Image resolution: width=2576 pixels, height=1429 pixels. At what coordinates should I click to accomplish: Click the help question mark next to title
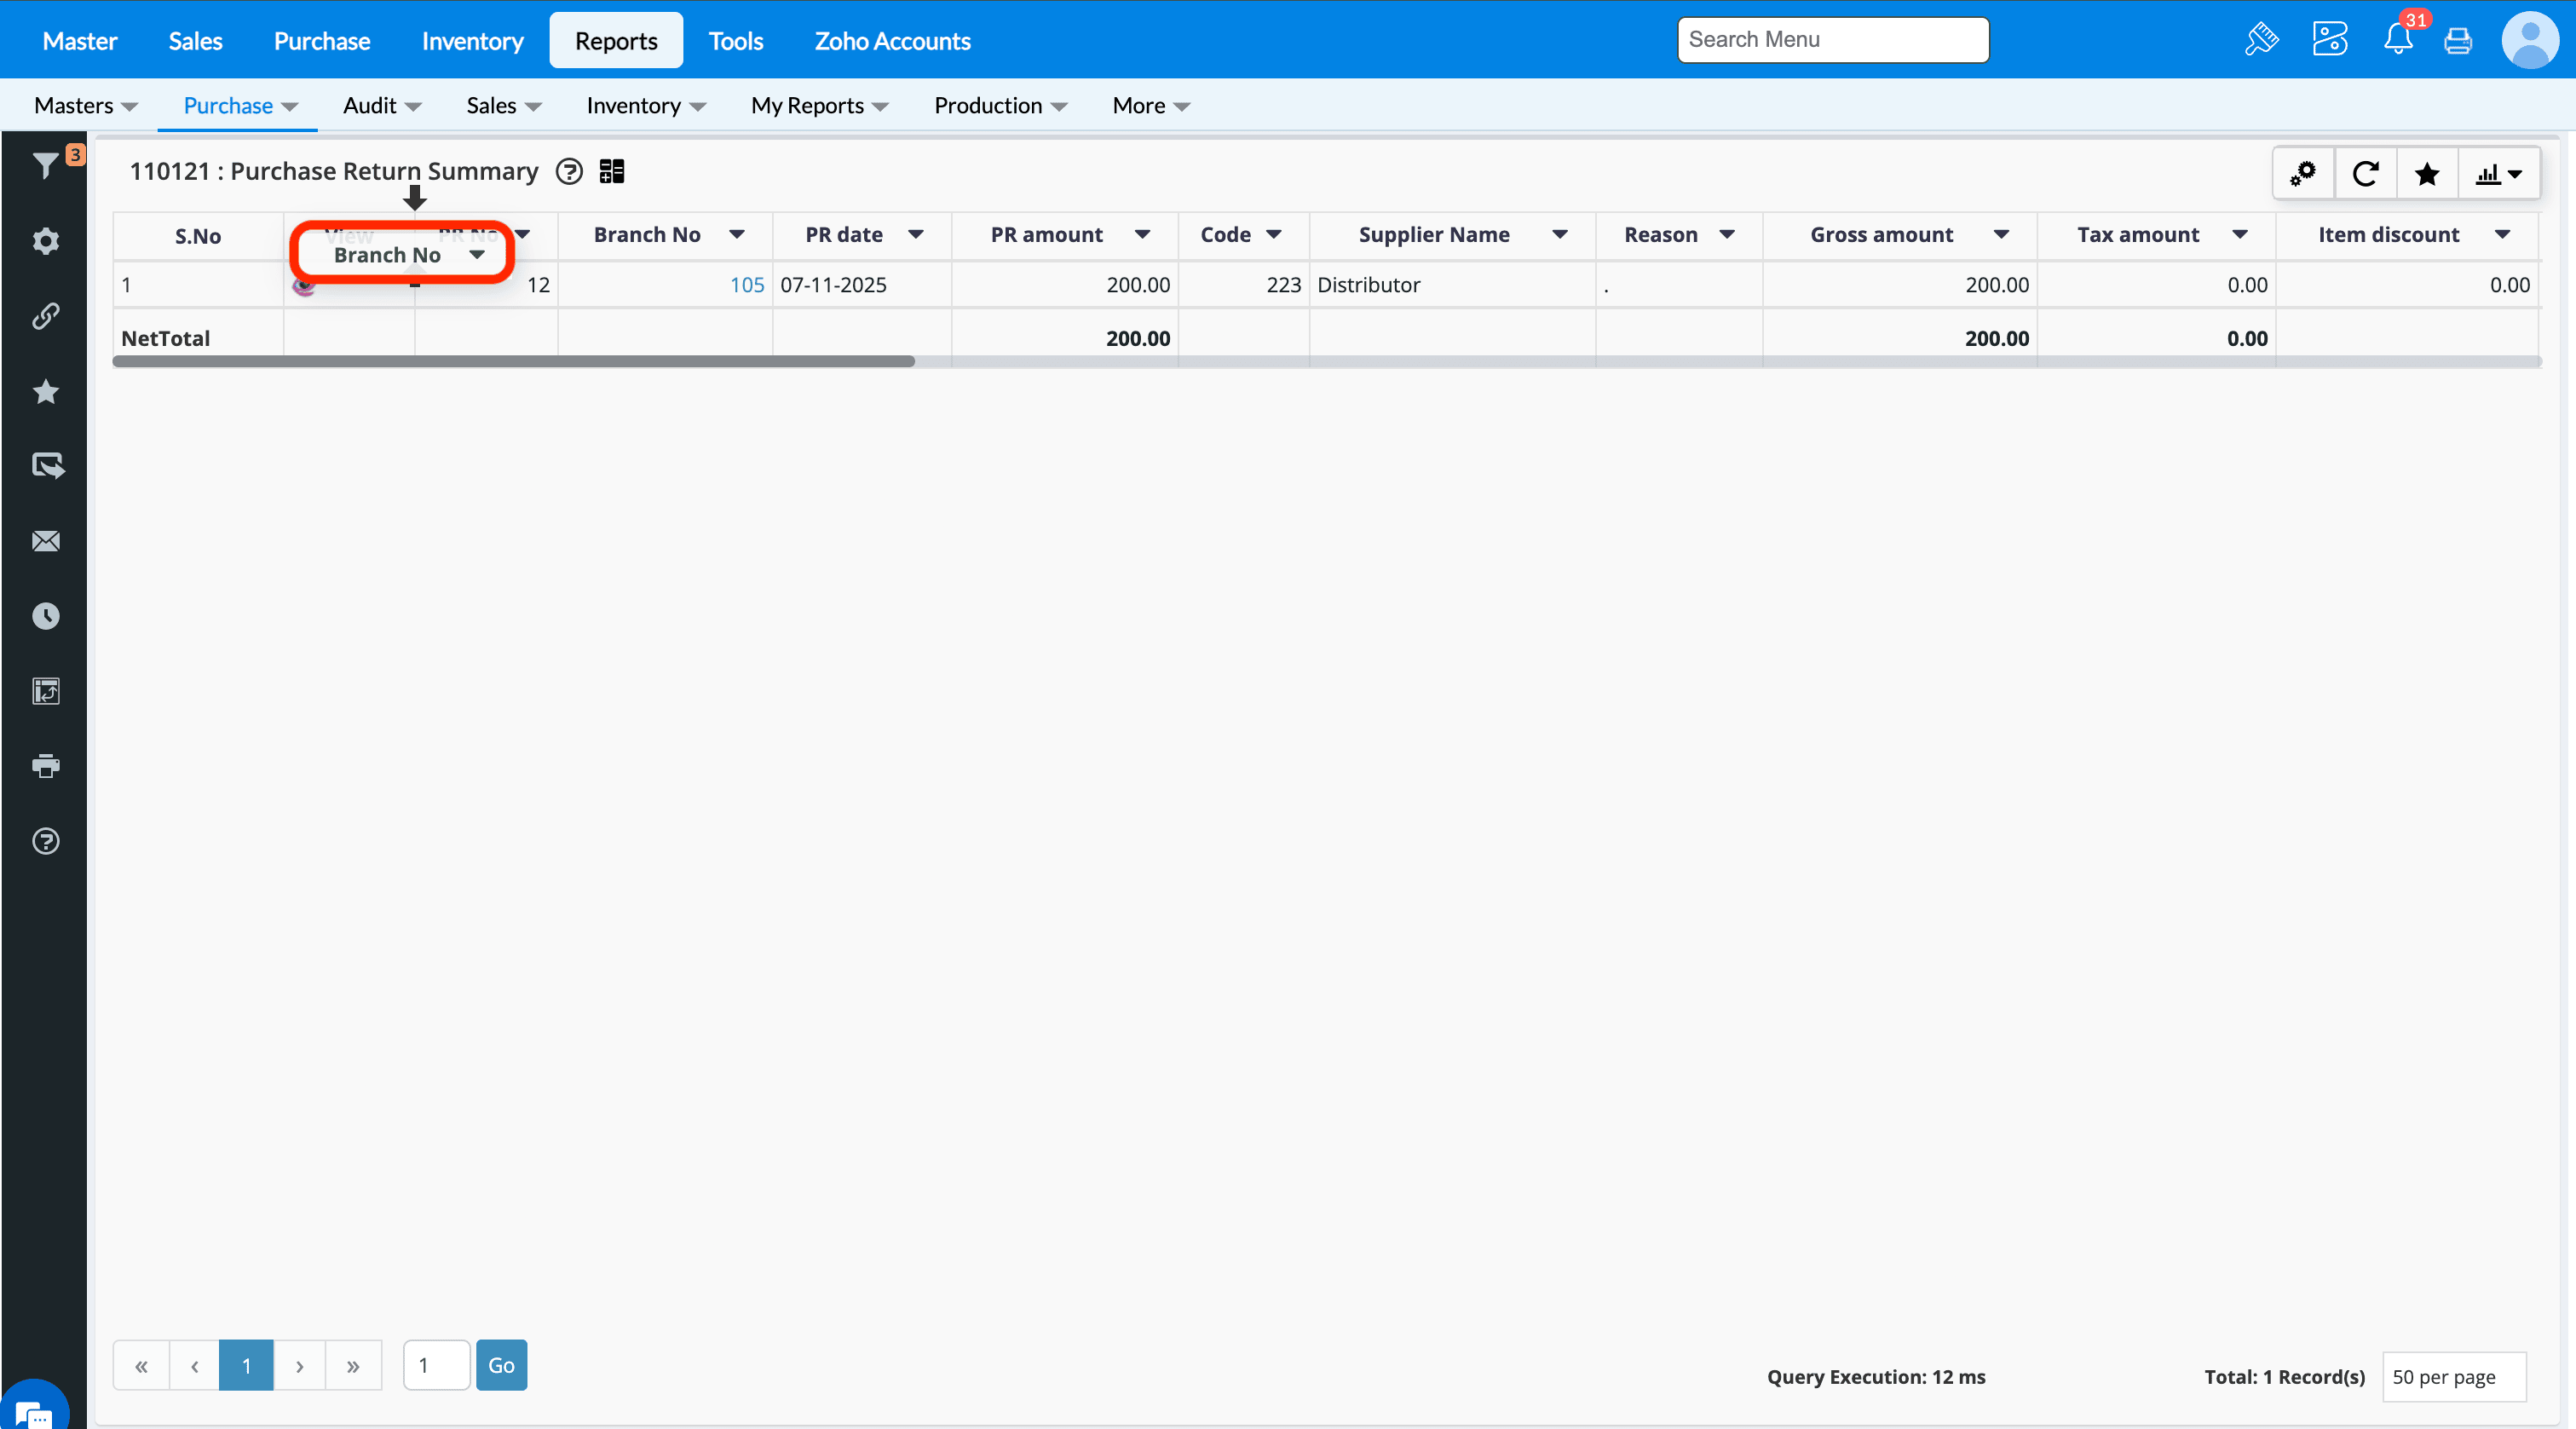[569, 171]
